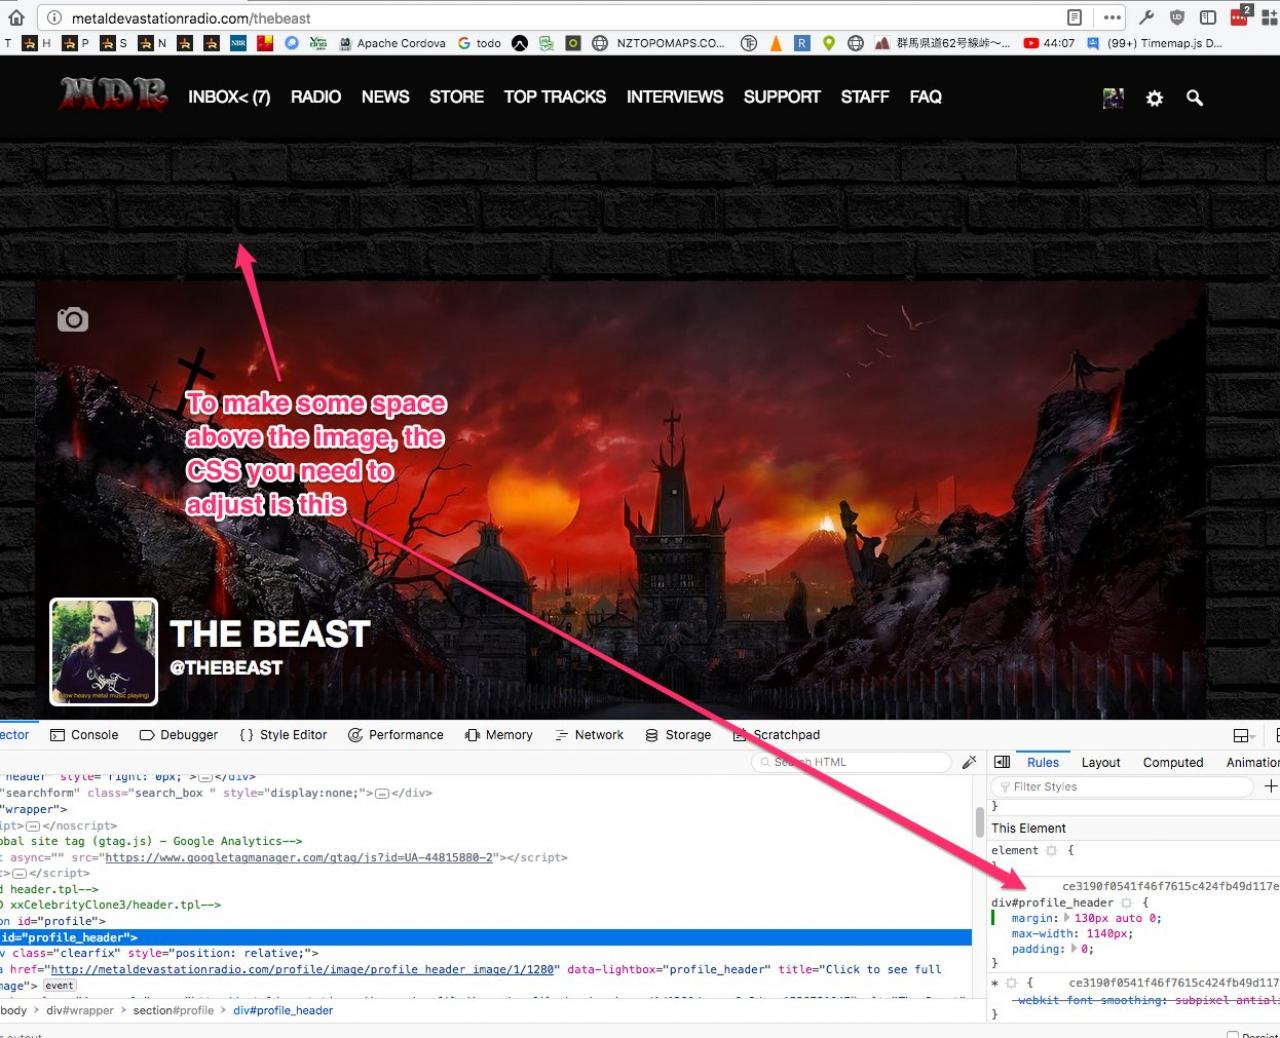
Task: Click the eyedropper color picker tool
Action: (969, 762)
